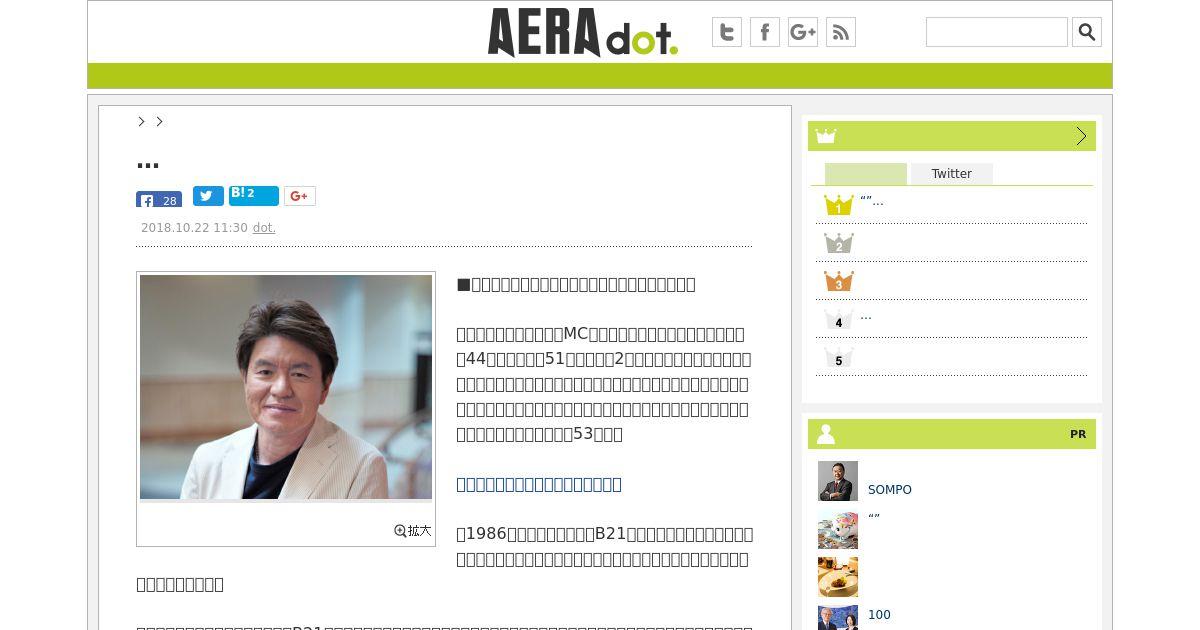
Task: Open the PR link labeled 100
Action: (x=879, y=615)
